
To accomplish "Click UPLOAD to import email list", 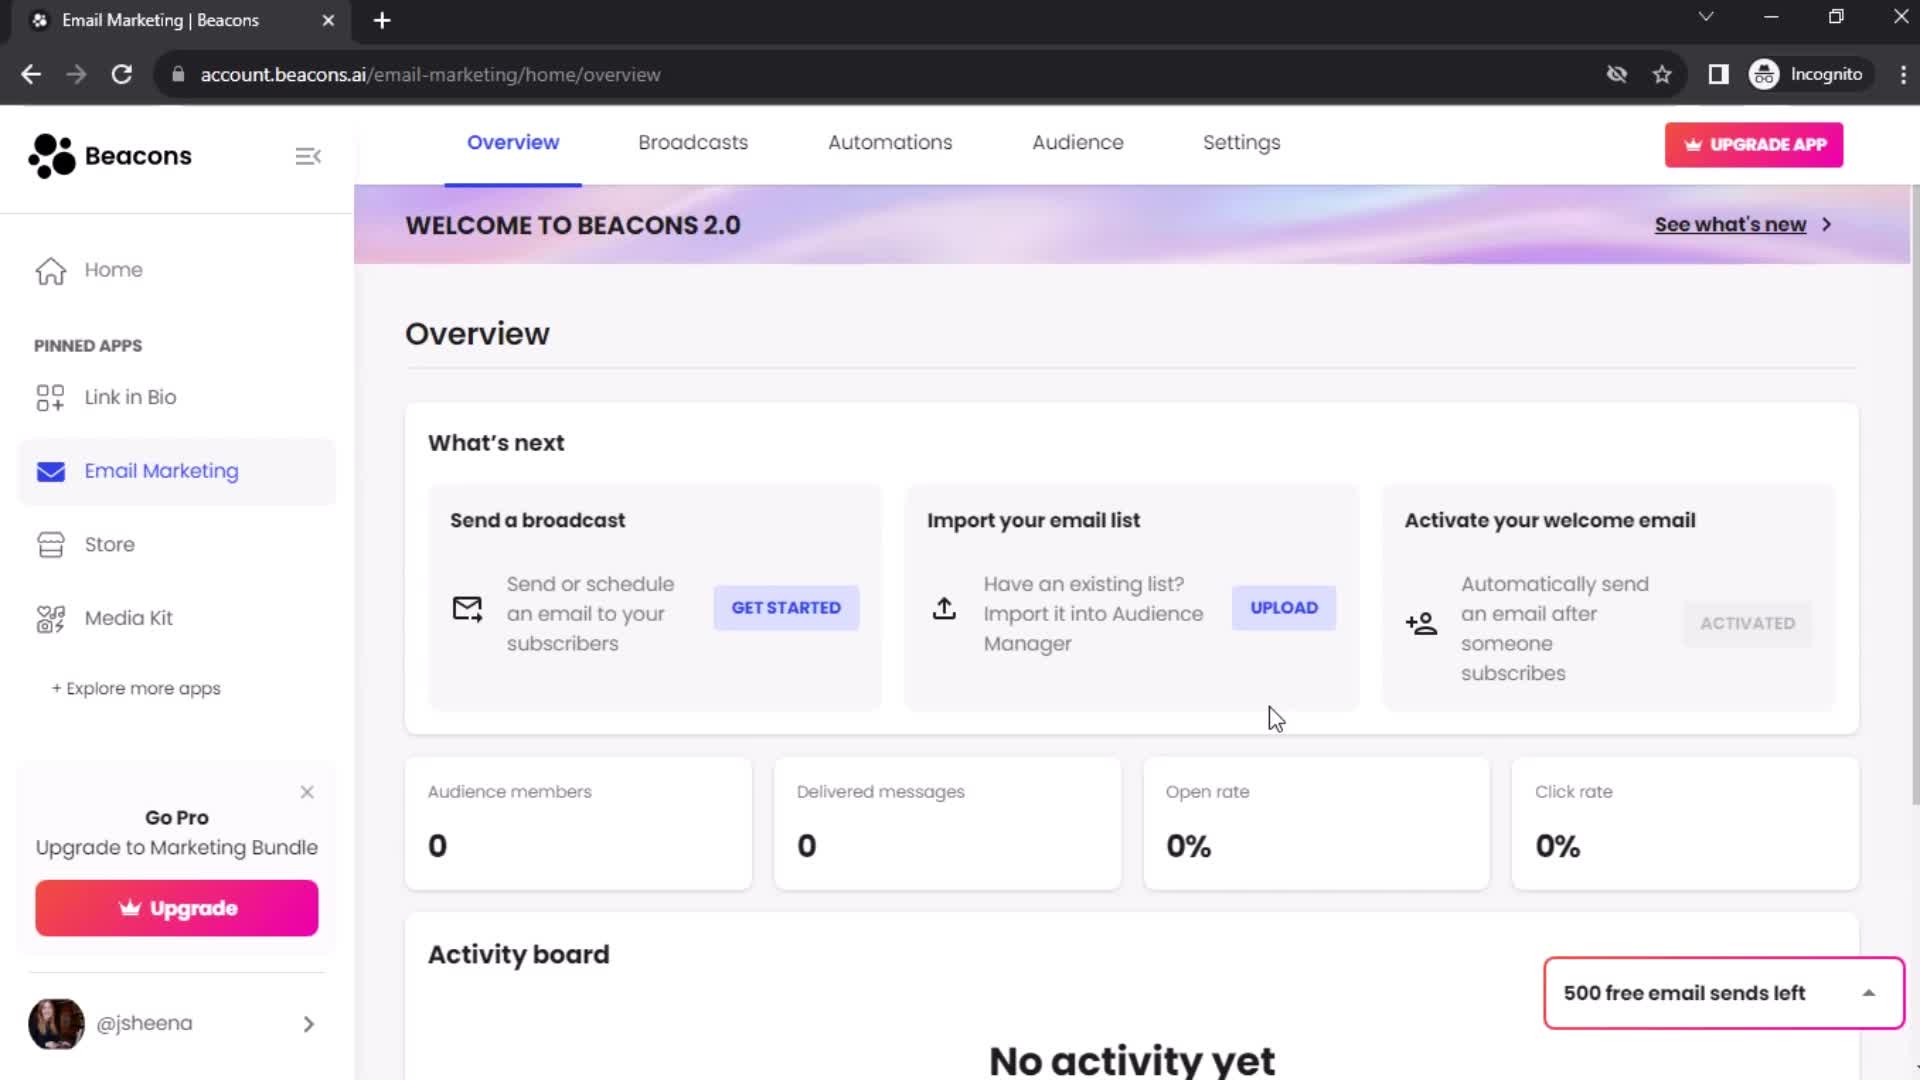I will (1284, 608).
